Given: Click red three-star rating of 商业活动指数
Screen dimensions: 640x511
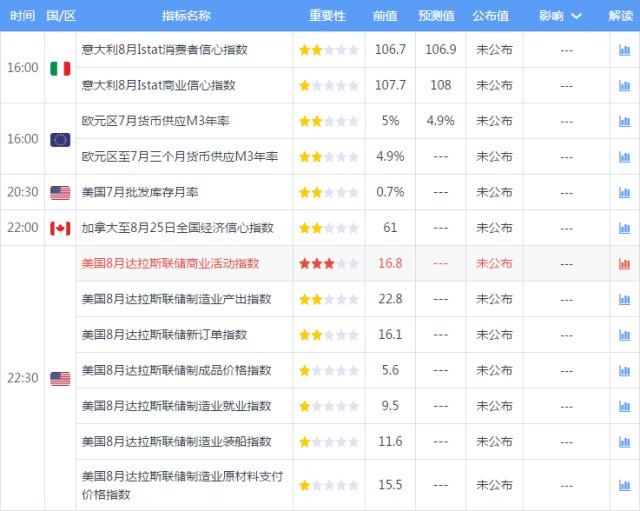Looking at the screenshot, I should coord(329,264).
